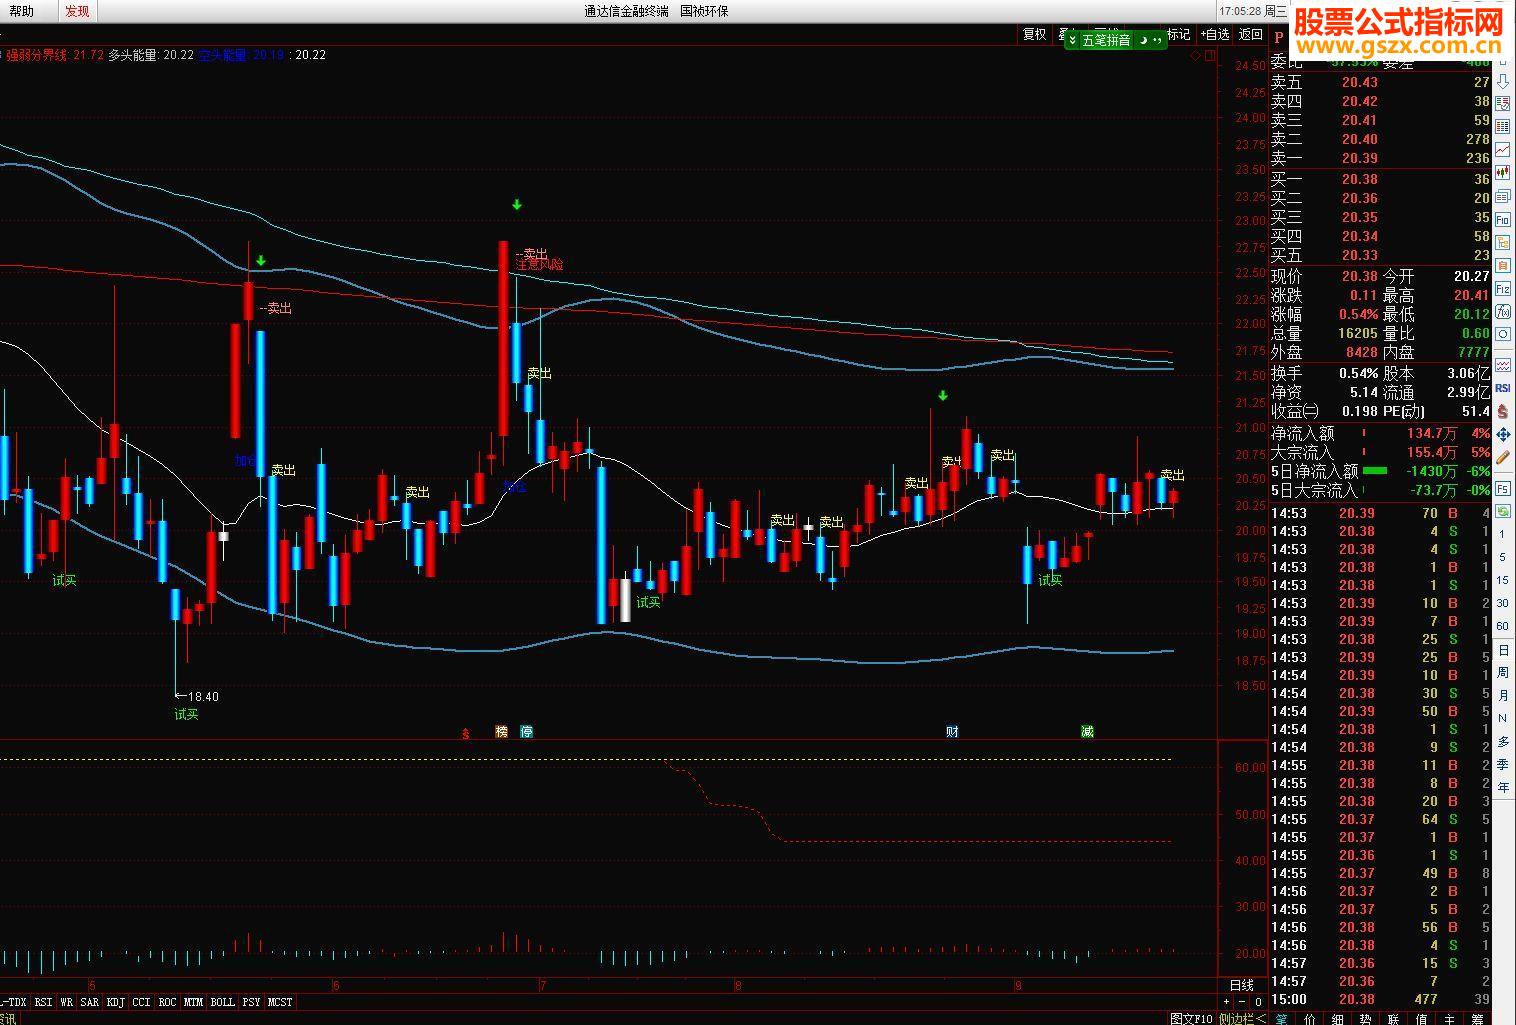The height and width of the screenshot is (1025, 1516).
Task: Click the 买一 price 20.38
Action: (x=1360, y=180)
